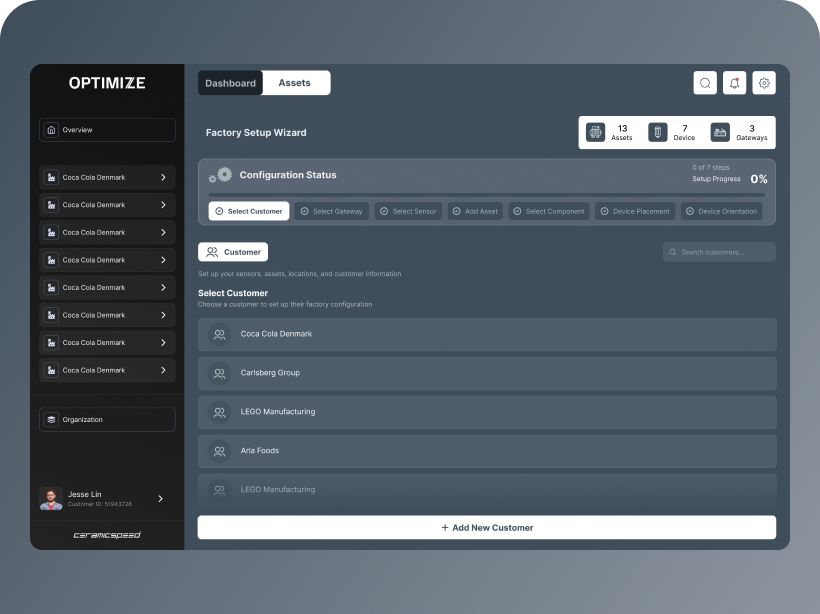The image size is (820, 614).
Task: Go to the Select Gateway step
Action: (x=332, y=211)
